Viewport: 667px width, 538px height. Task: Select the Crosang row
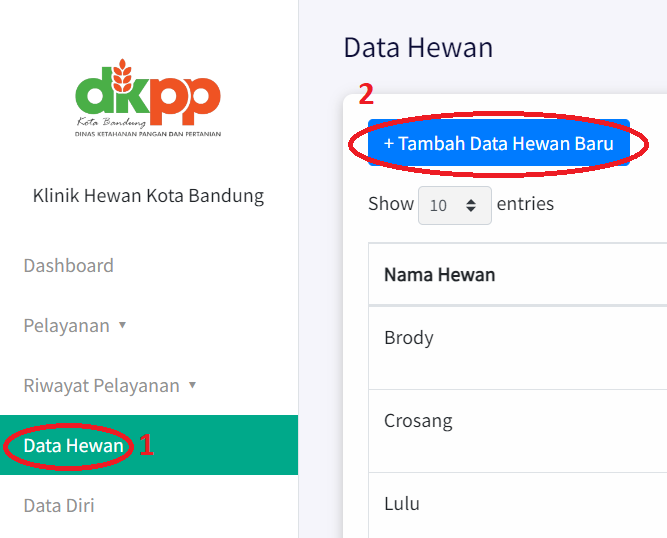418,421
